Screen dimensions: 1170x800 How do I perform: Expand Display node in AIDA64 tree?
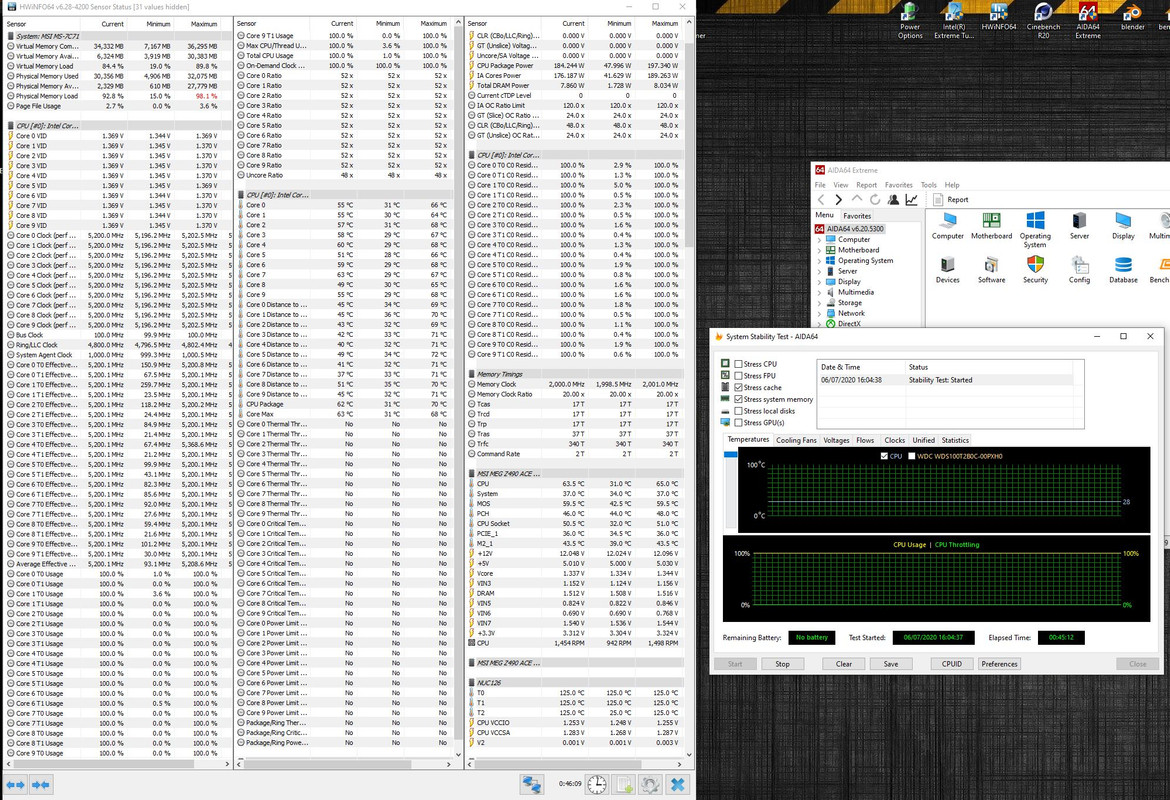819,281
